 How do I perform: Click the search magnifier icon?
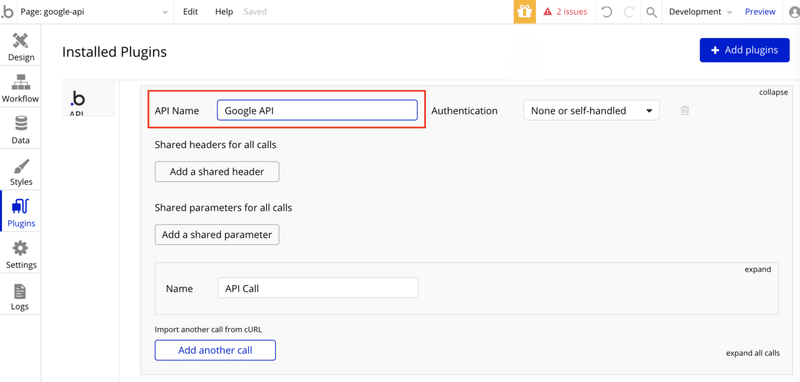(x=651, y=12)
